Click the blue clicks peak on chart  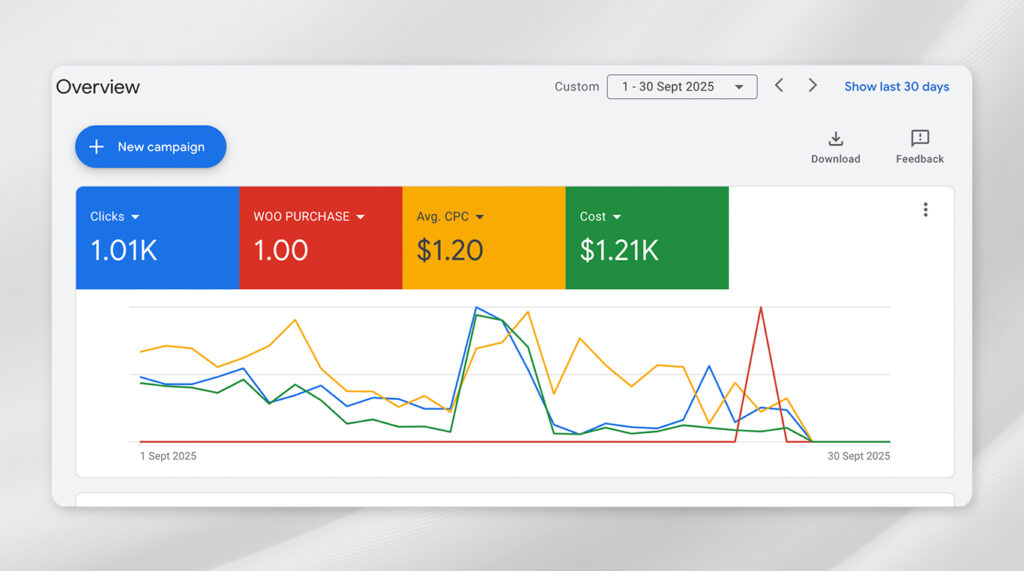click(477, 308)
